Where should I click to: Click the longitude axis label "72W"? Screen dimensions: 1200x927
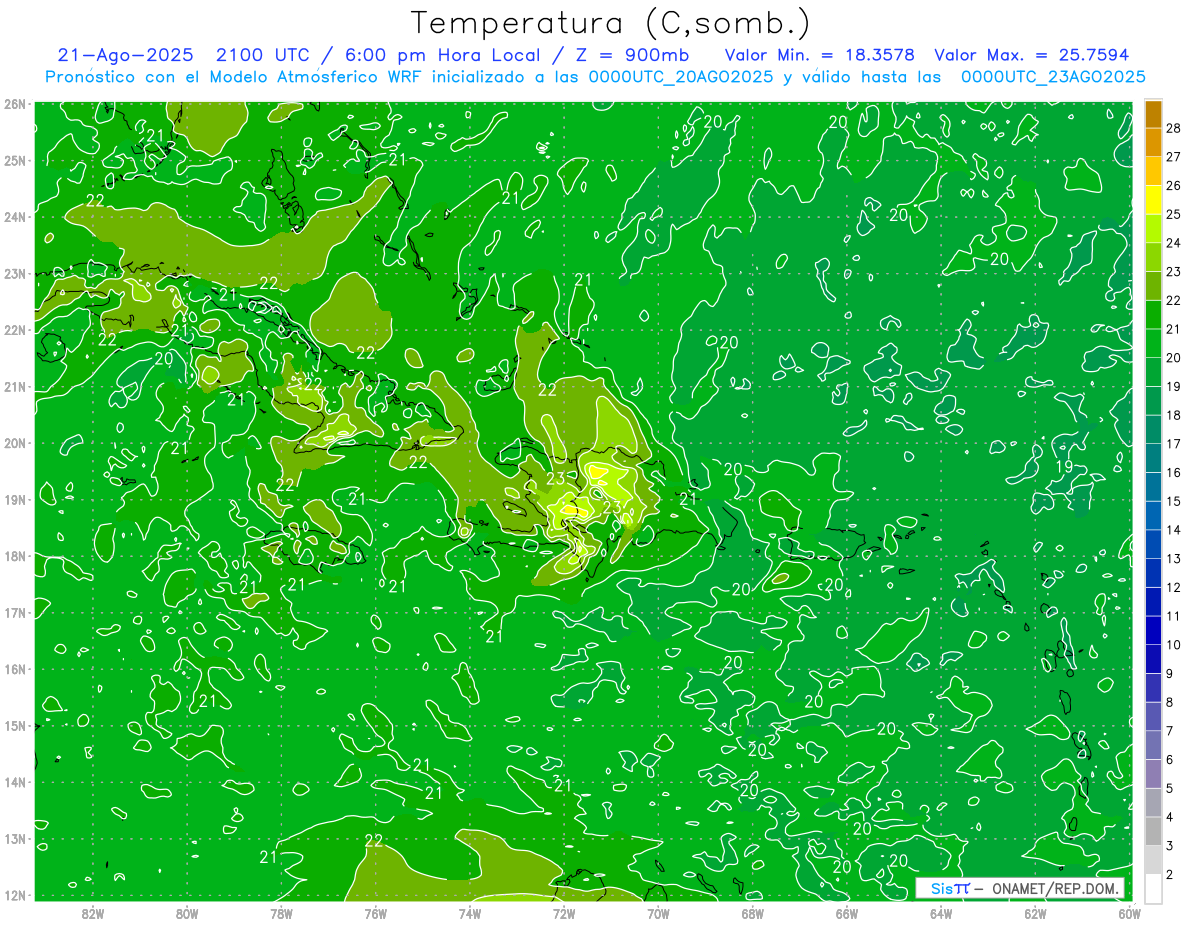tap(564, 913)
